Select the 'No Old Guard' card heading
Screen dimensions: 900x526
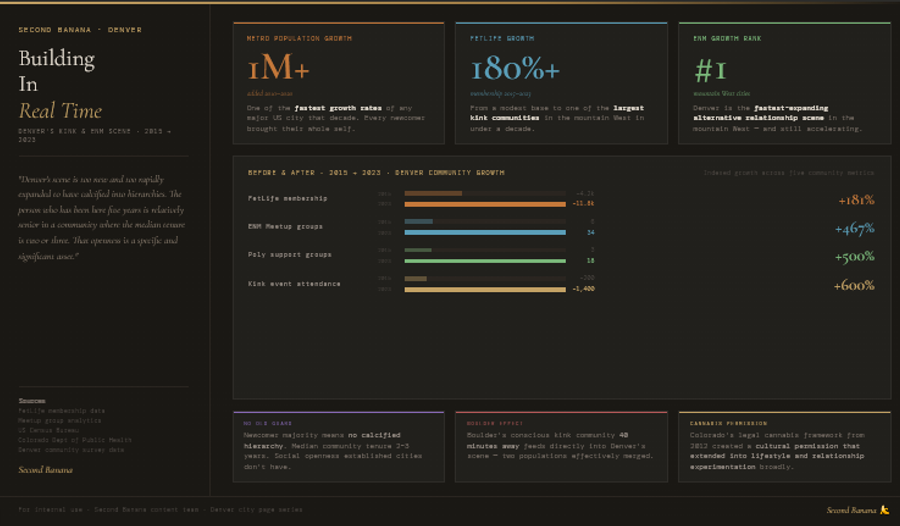pyautogui.click(x=267, y=423)
